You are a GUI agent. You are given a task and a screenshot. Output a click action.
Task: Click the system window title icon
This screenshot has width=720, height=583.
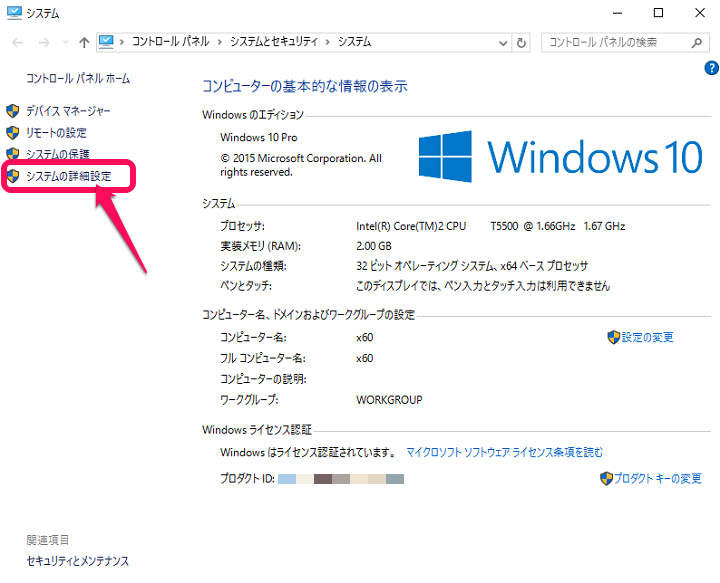(14, 13)
